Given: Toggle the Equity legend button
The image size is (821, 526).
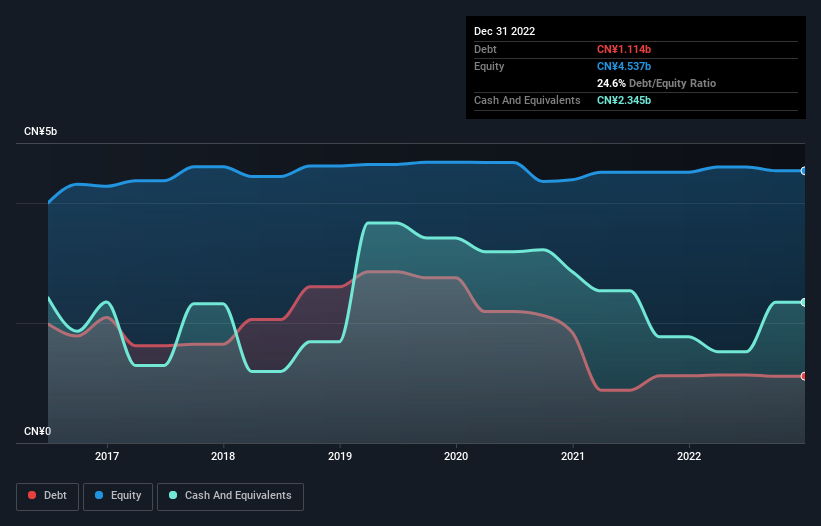Looking at the screenshot, I should click(118, 496).
